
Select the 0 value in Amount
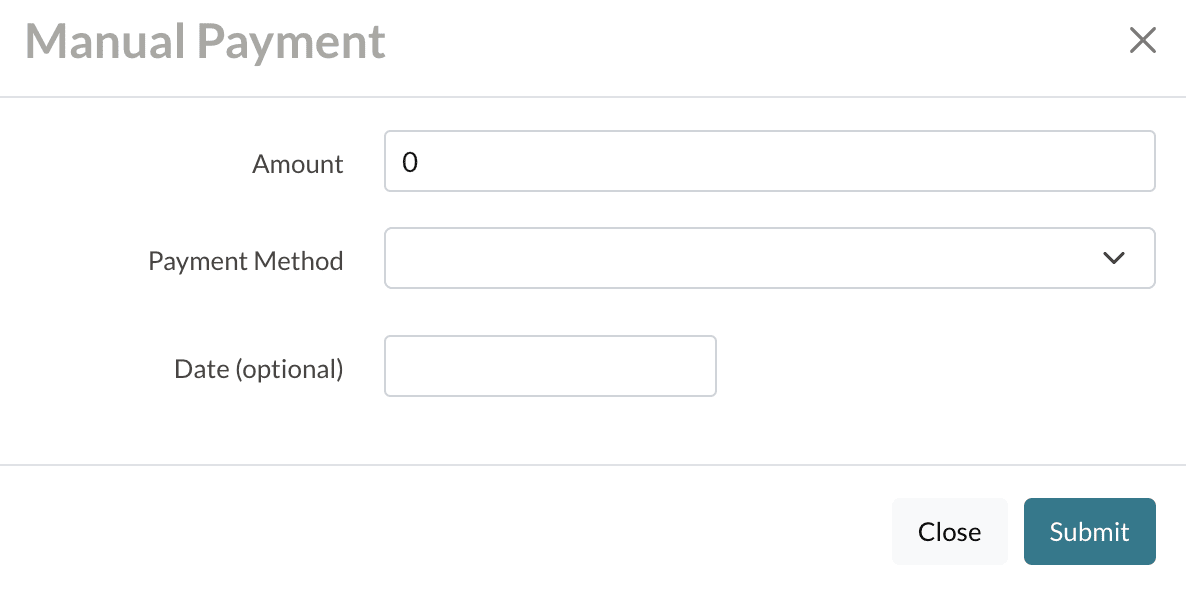coord(410,162)
